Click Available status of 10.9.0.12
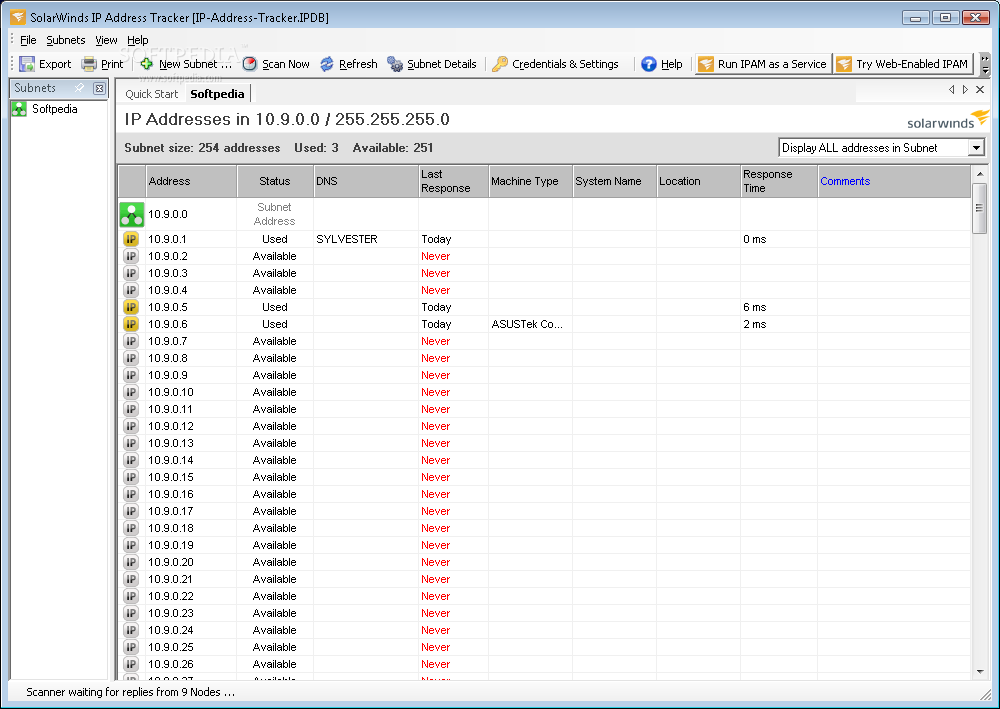Image resolution: width=1000 pixels, height=709 pixels. click(274, 426)
